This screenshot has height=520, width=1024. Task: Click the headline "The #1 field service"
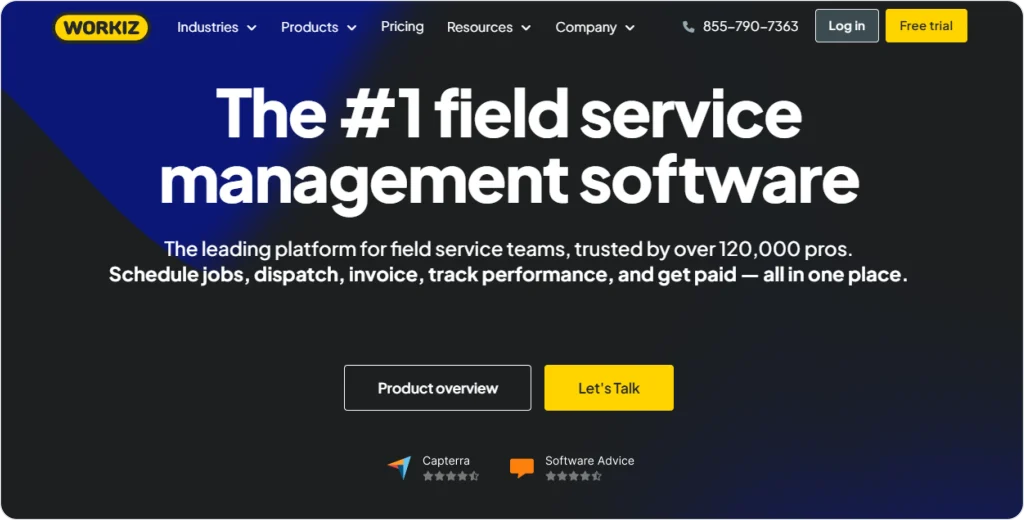click(509, 114)
